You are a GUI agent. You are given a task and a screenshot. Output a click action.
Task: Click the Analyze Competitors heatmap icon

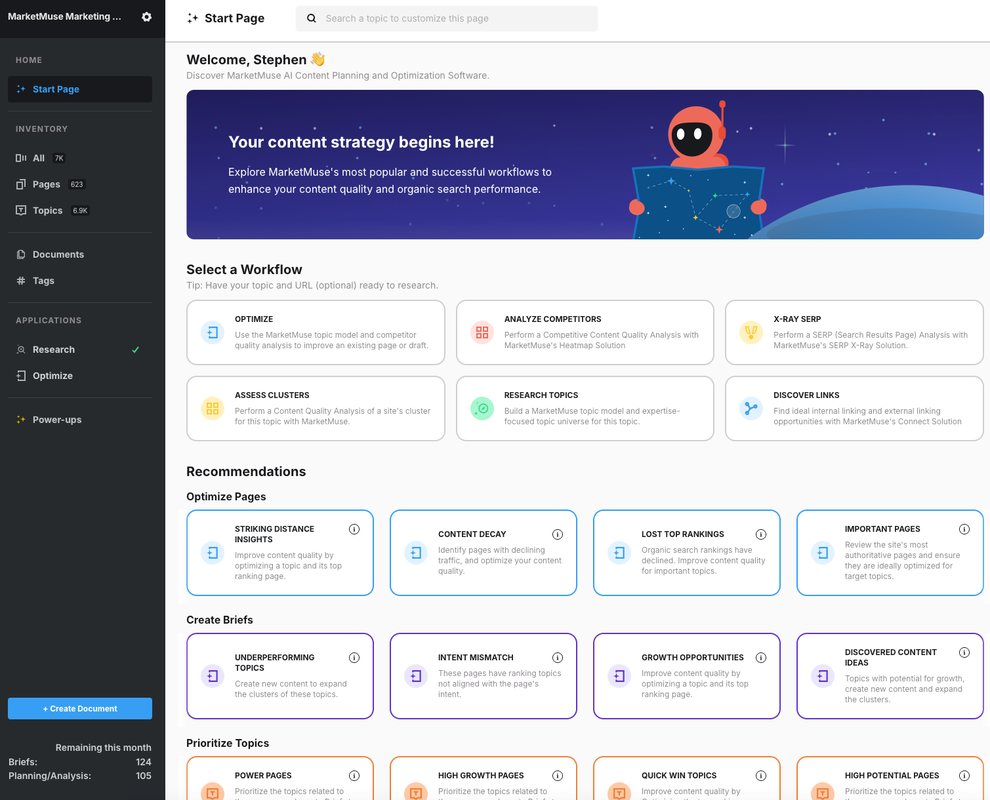(482, 332)
